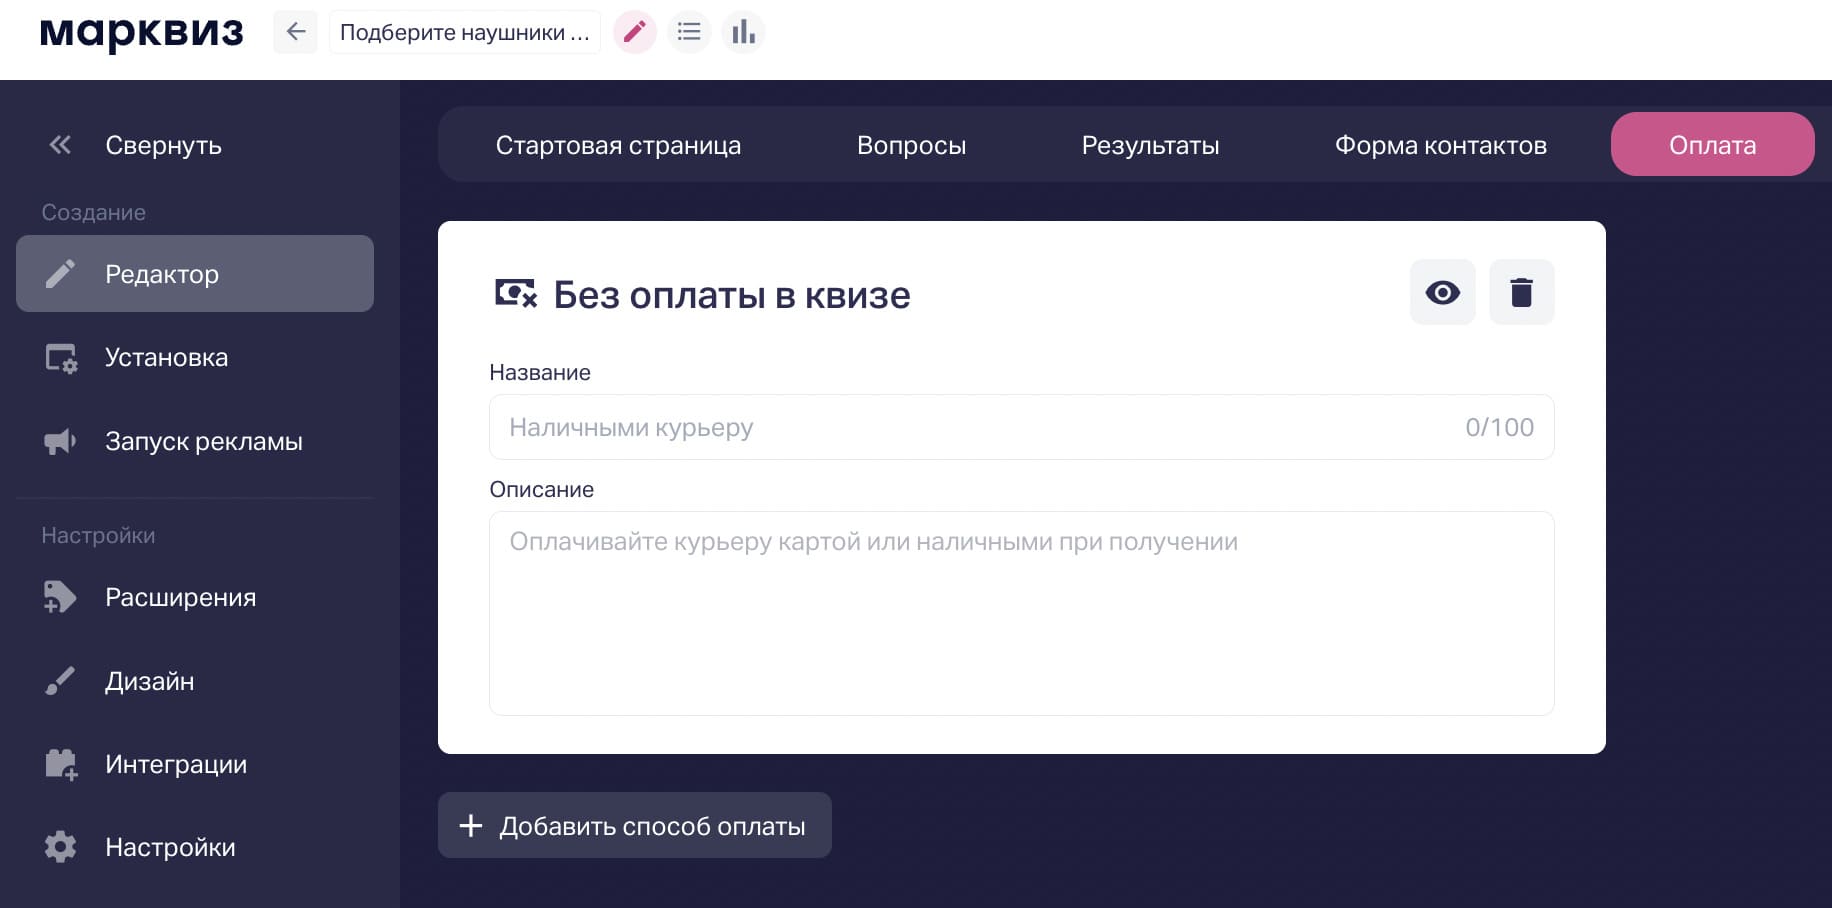Open the Форма контактов tab
Screen dimensions: 1832x908
click(1439, 144)
